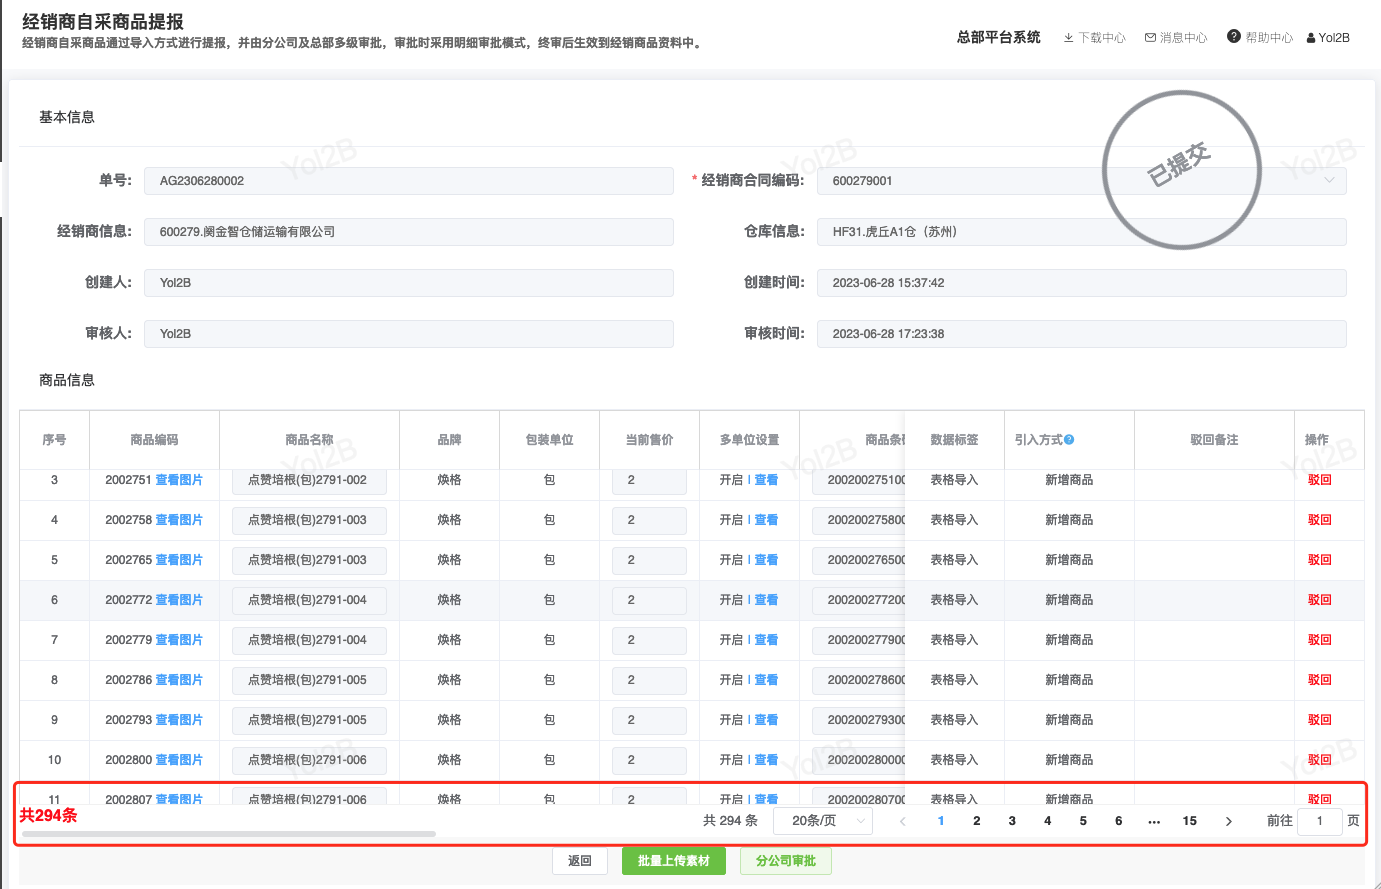Click the Yol2B user profile icon
The width and height of the screenshot is (1381, 889).
point(1311,38)
